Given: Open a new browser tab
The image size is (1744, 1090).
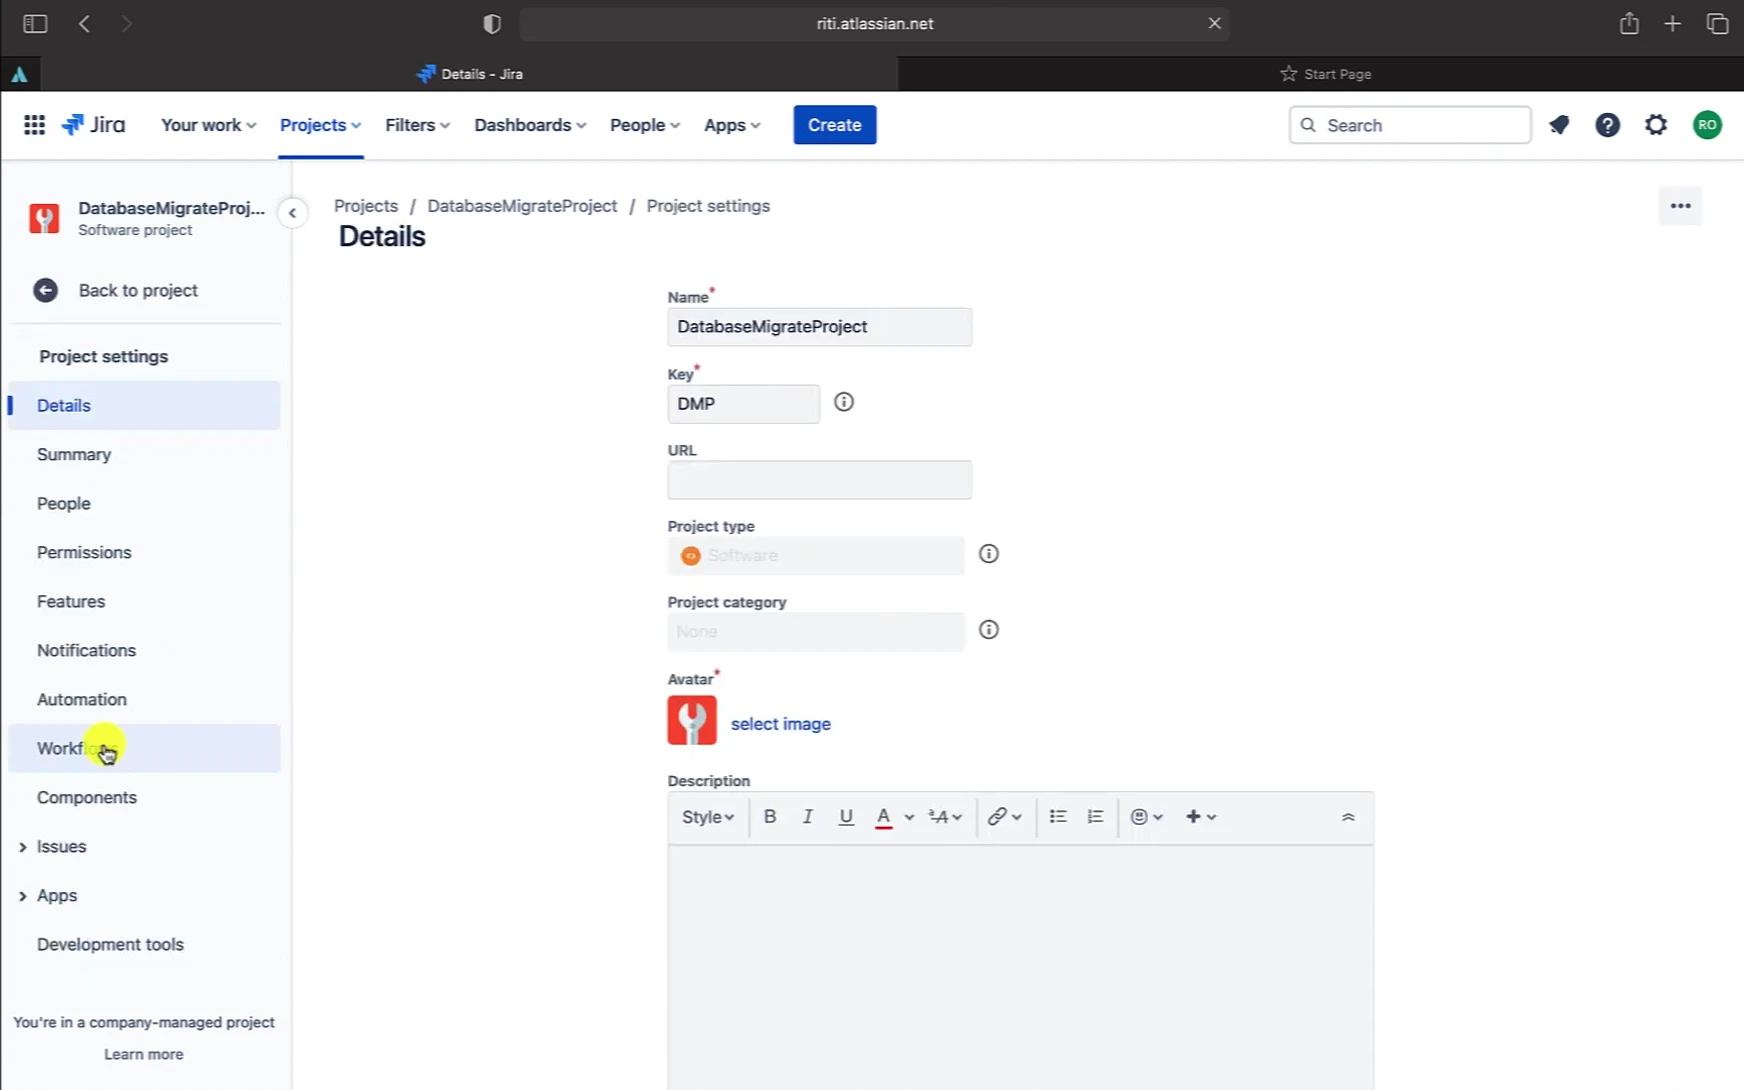Looking at the screenshot, I should click(1672, 23).
